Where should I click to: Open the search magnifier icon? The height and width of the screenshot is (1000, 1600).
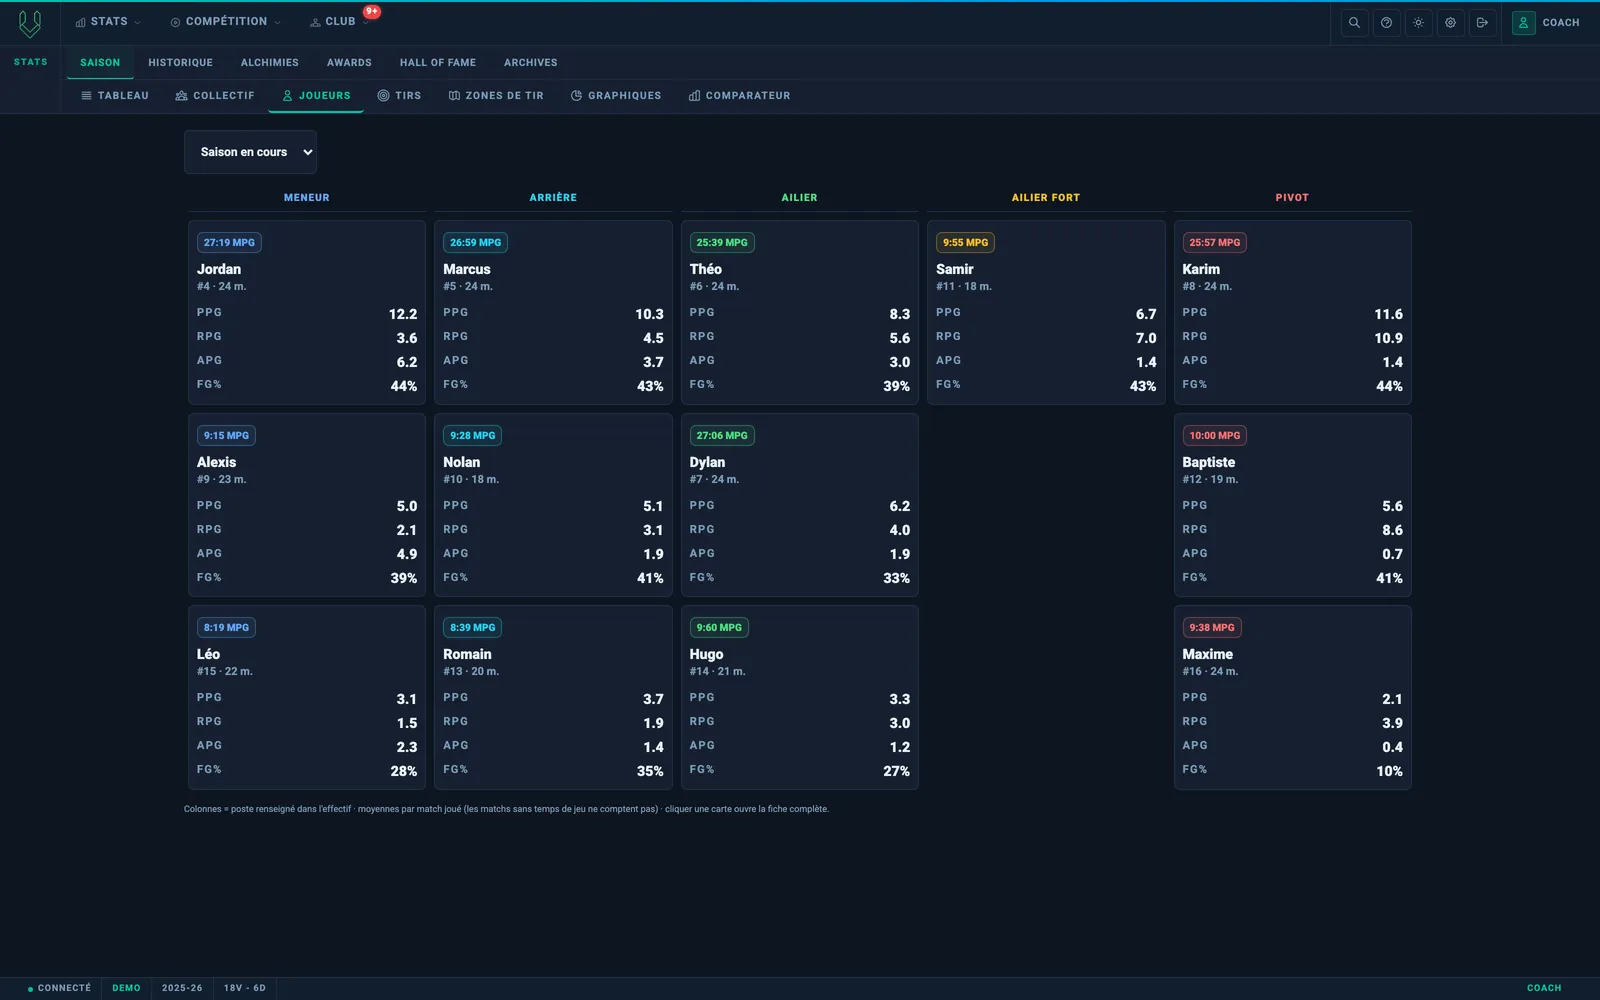click(1354, 22)
